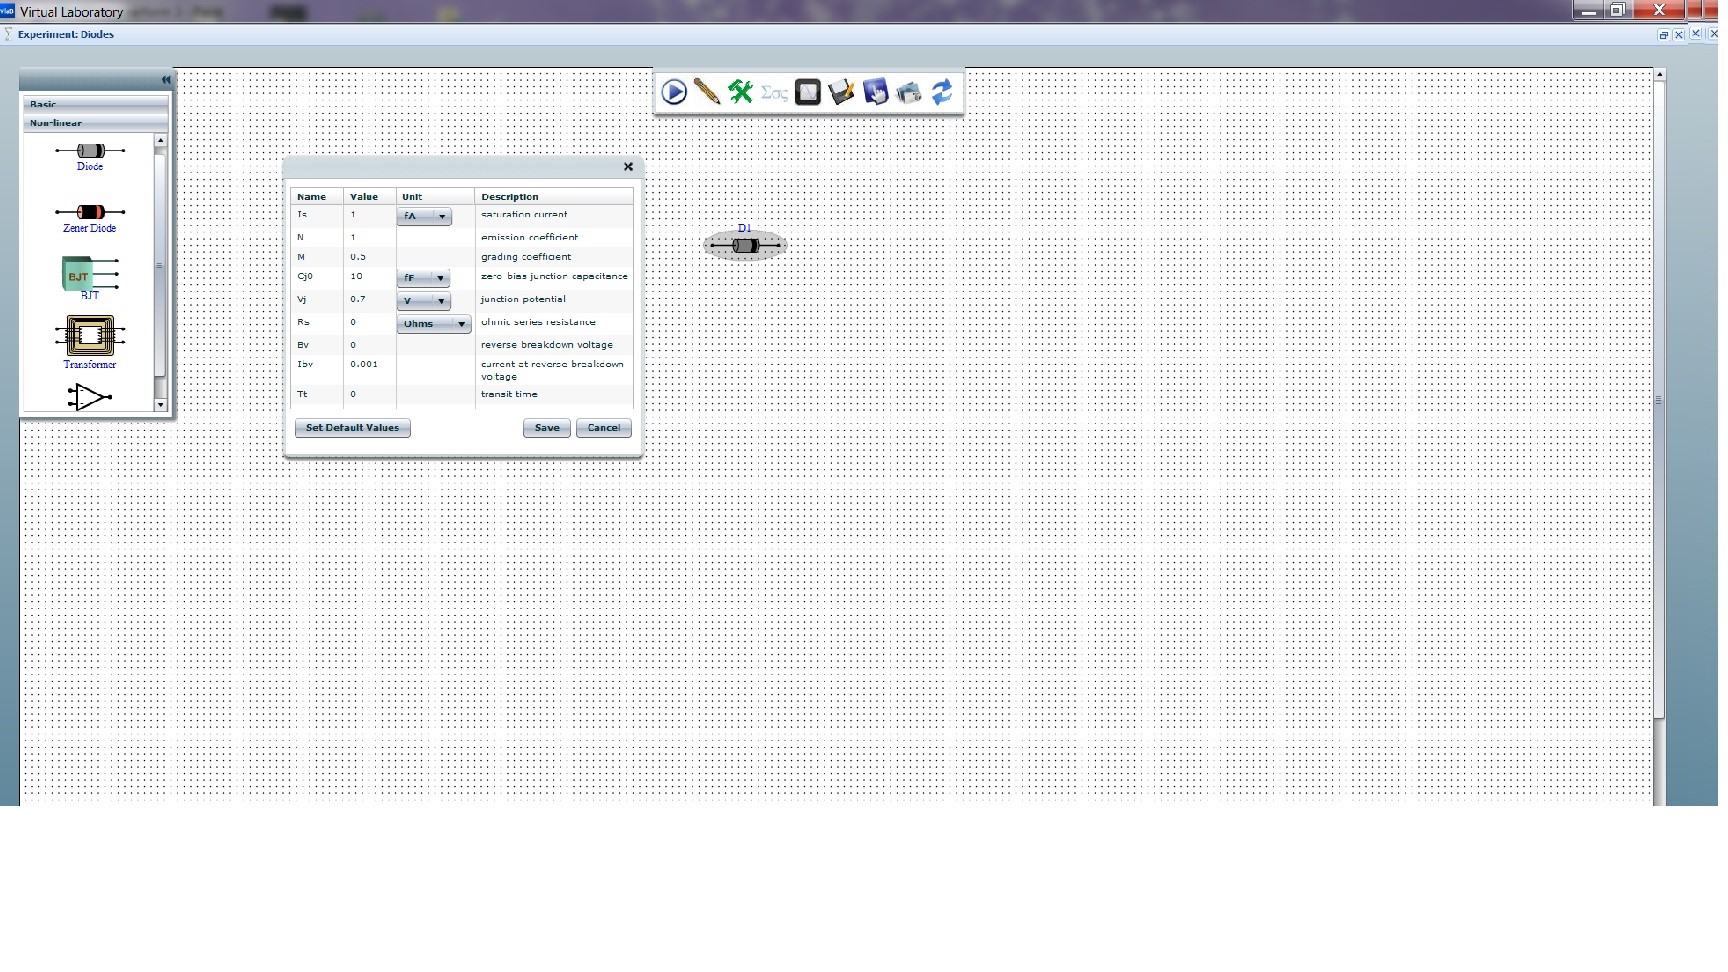Screen dimensions: 1728x972
Task: Open the saturation current unit dropdown
Action: pos(424,216)
